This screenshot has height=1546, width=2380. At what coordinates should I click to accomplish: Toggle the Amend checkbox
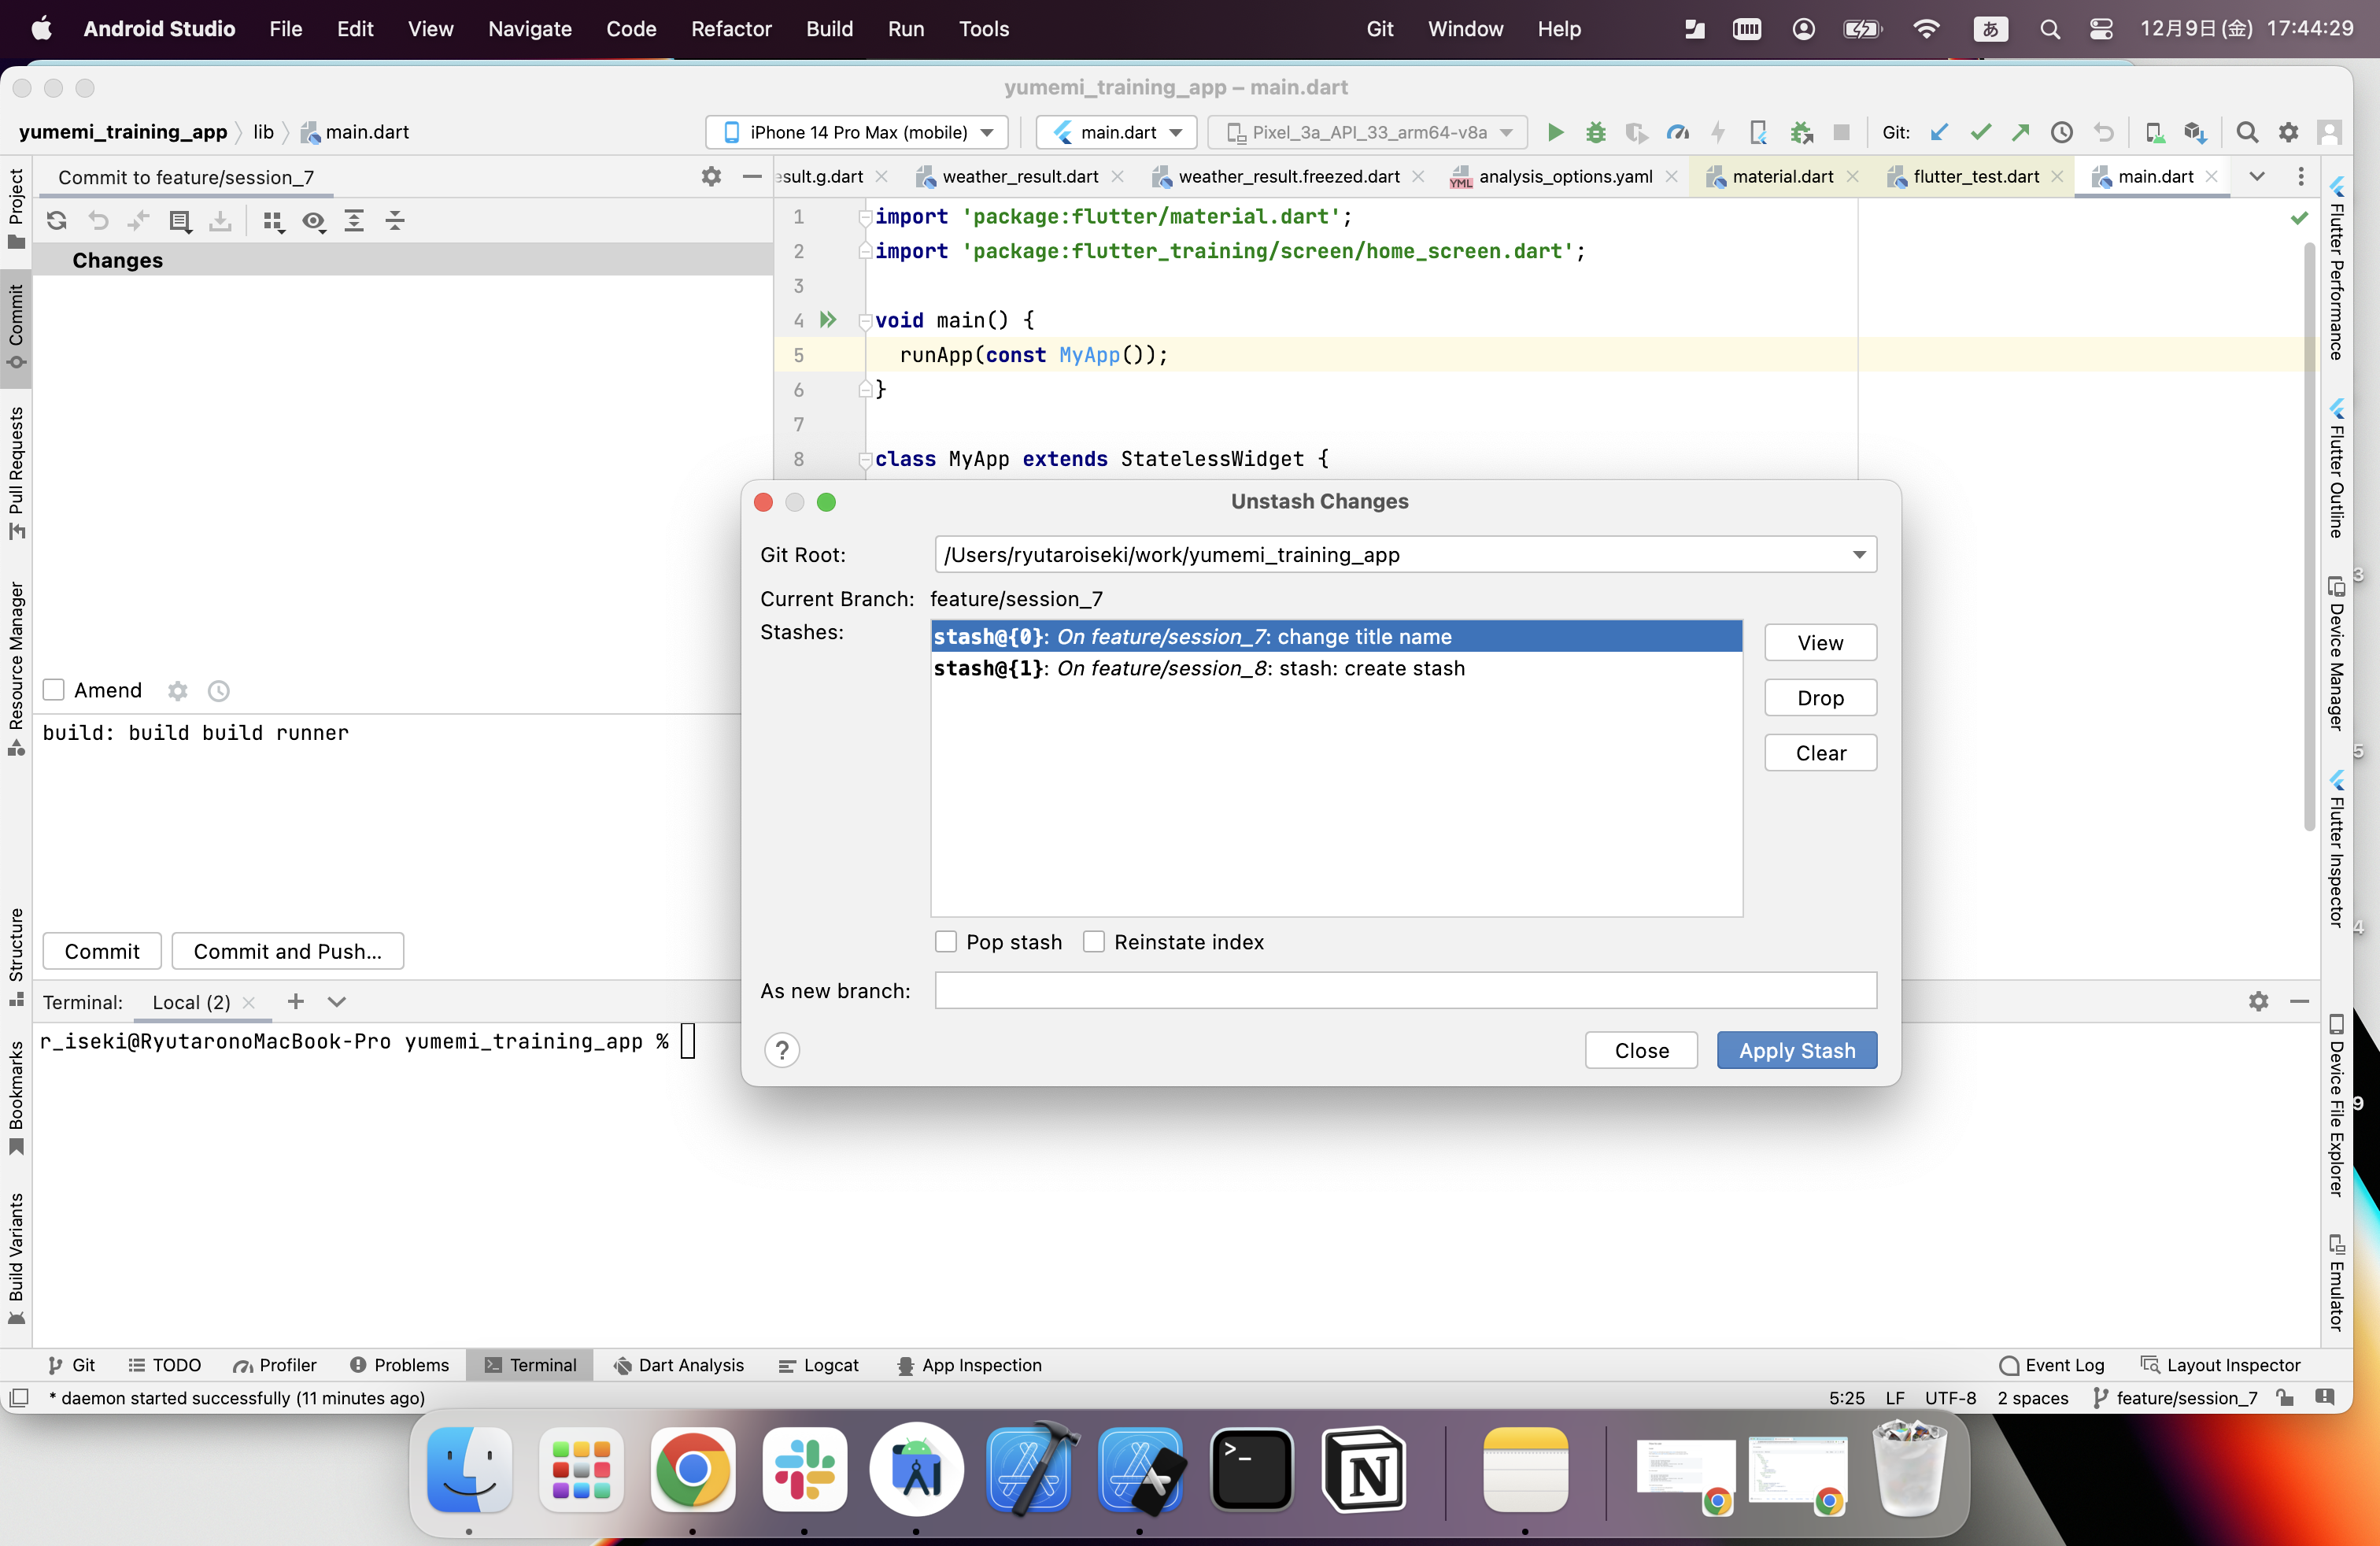pos(54,690)
